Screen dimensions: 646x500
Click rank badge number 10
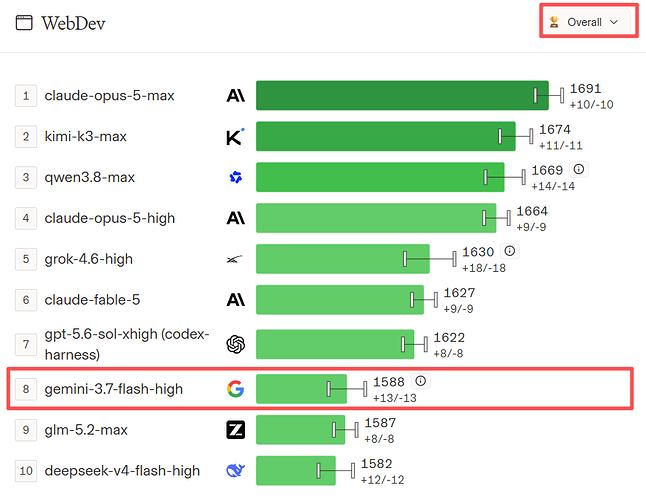tap(26, 470)
